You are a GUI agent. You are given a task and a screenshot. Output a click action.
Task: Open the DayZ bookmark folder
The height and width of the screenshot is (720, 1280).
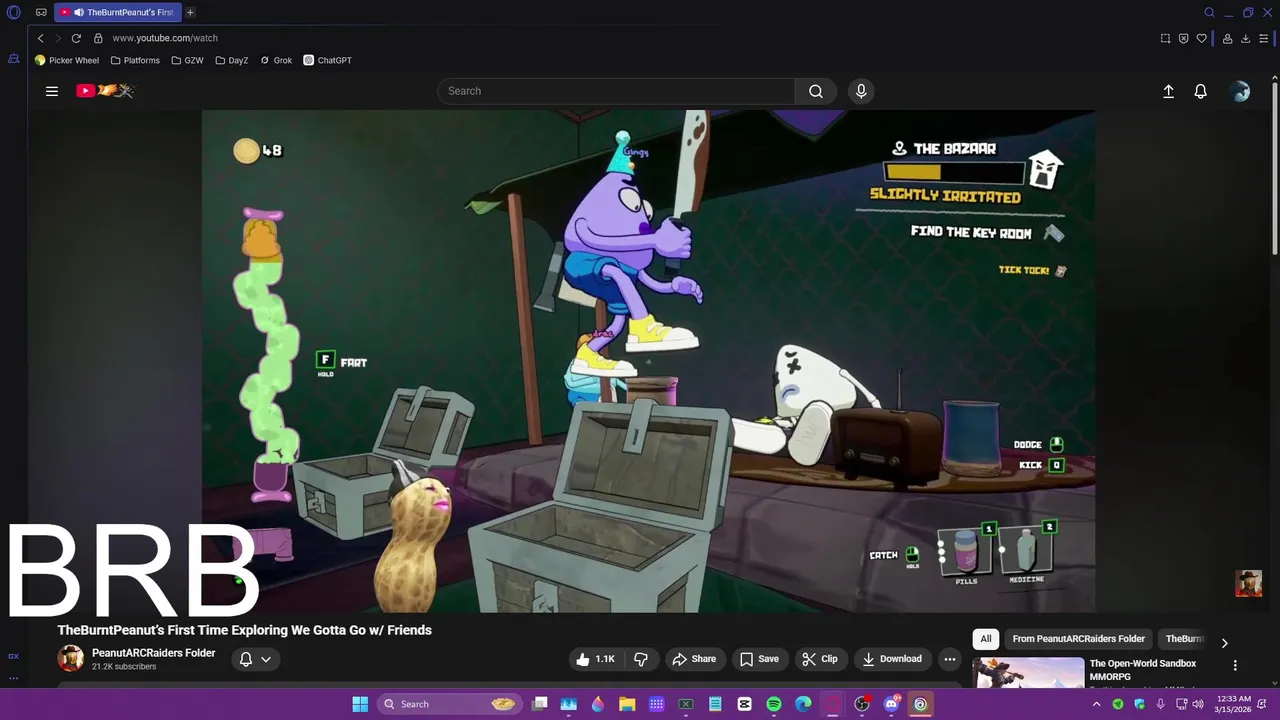coord(232,60)
